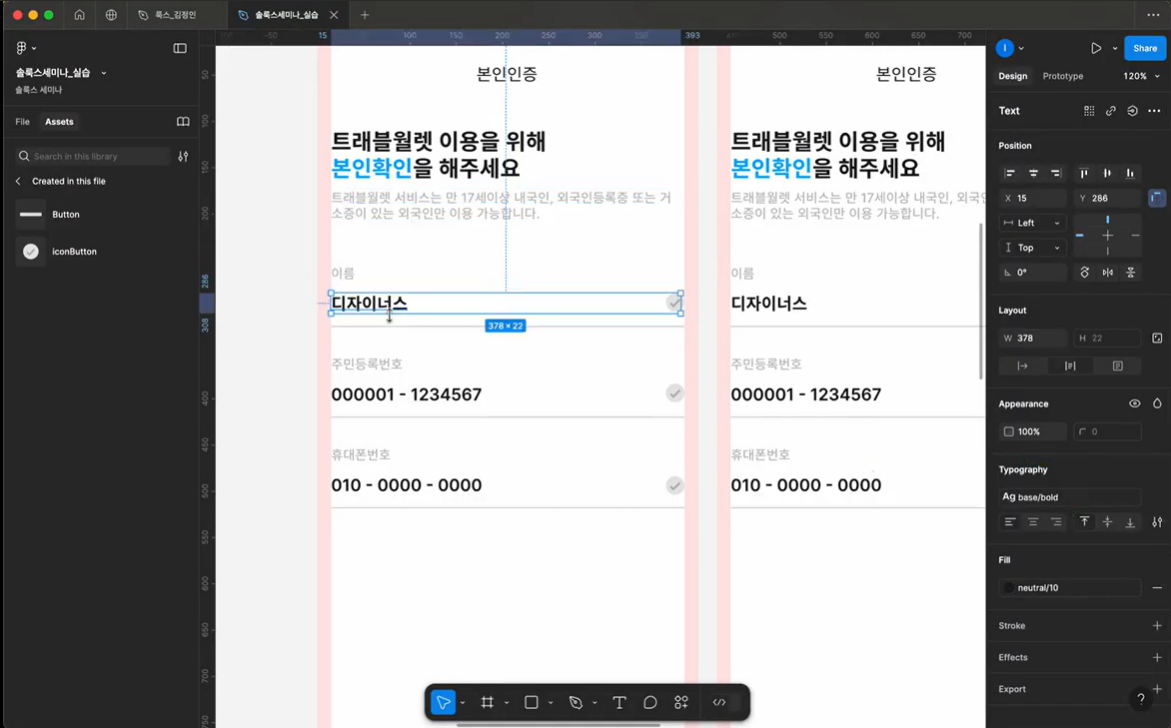This screenshot has width=1171, height=728.
Task: Expand the file name dropdown
Action: (104, 73)
